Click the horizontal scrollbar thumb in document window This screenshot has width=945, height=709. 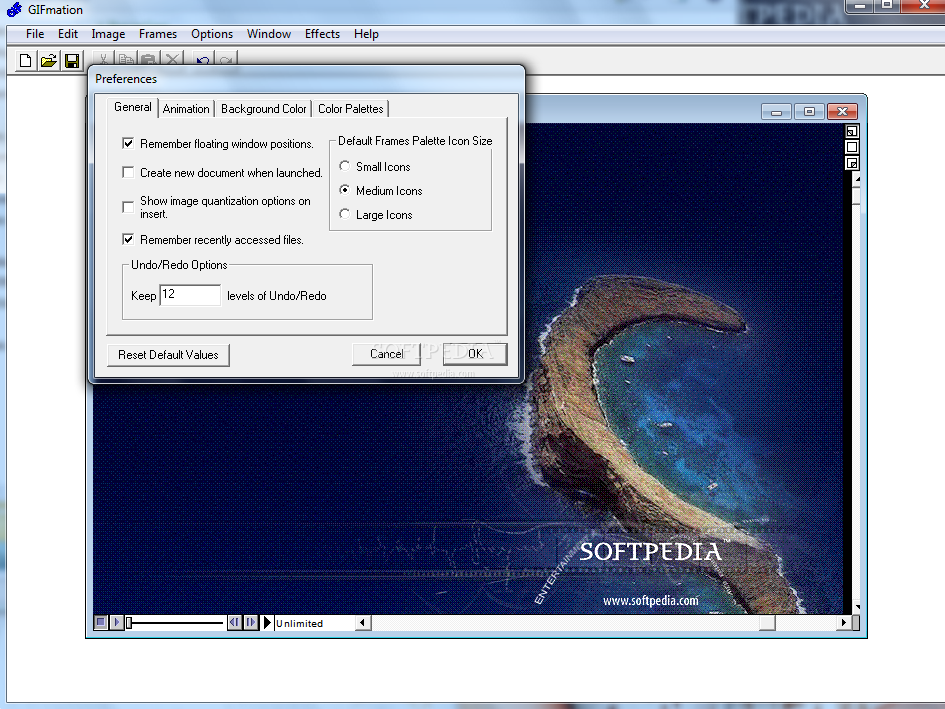click(x=767, y=623)
